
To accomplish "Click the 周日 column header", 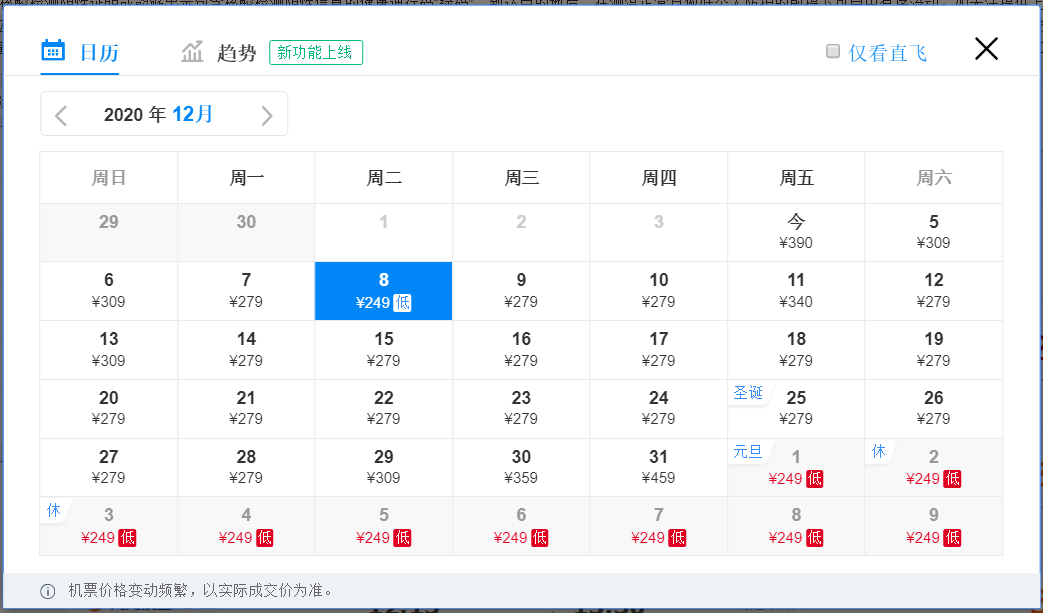I will (108, 178).
